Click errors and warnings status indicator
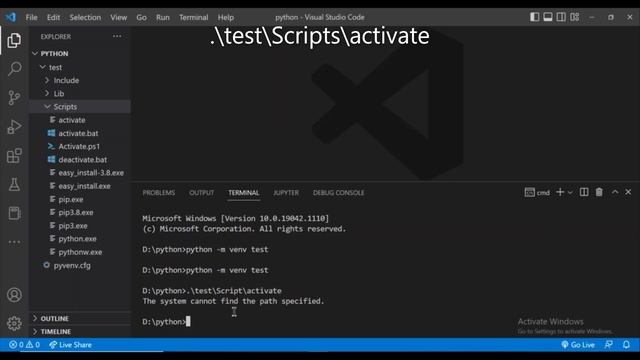The image size is (640, 360). click(24, 345)
